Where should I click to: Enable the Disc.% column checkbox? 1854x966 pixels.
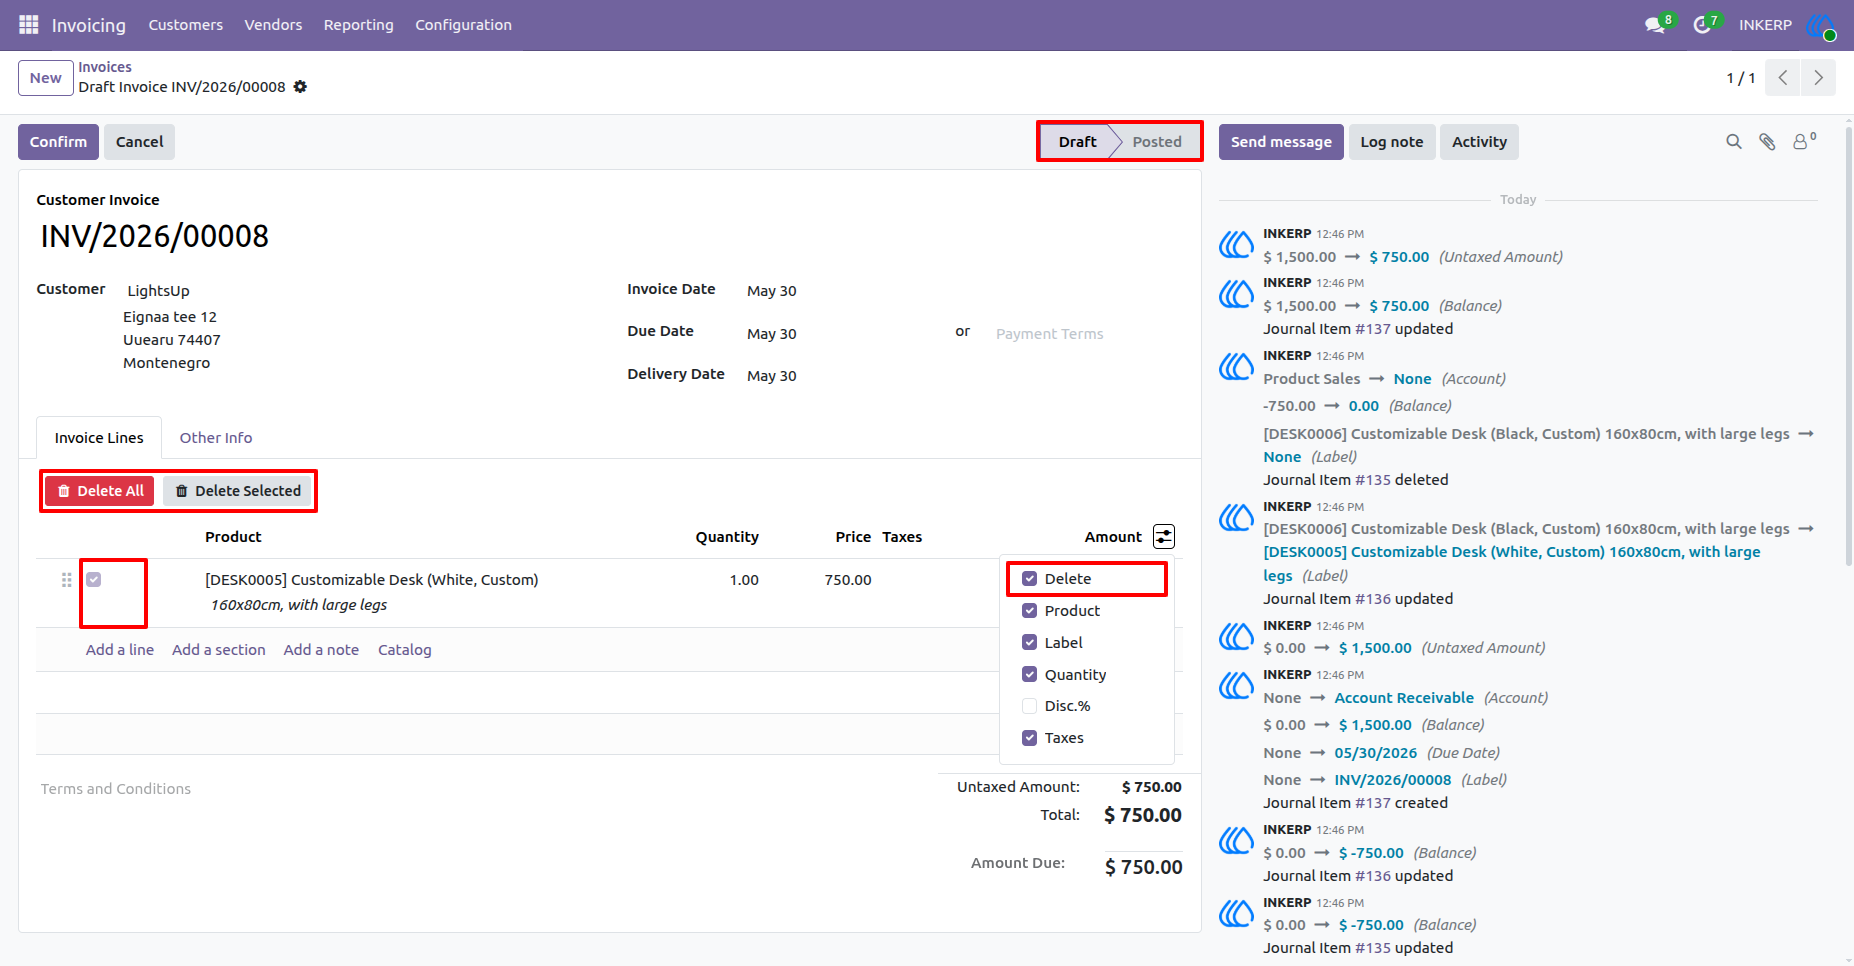tap(1029, 706)
